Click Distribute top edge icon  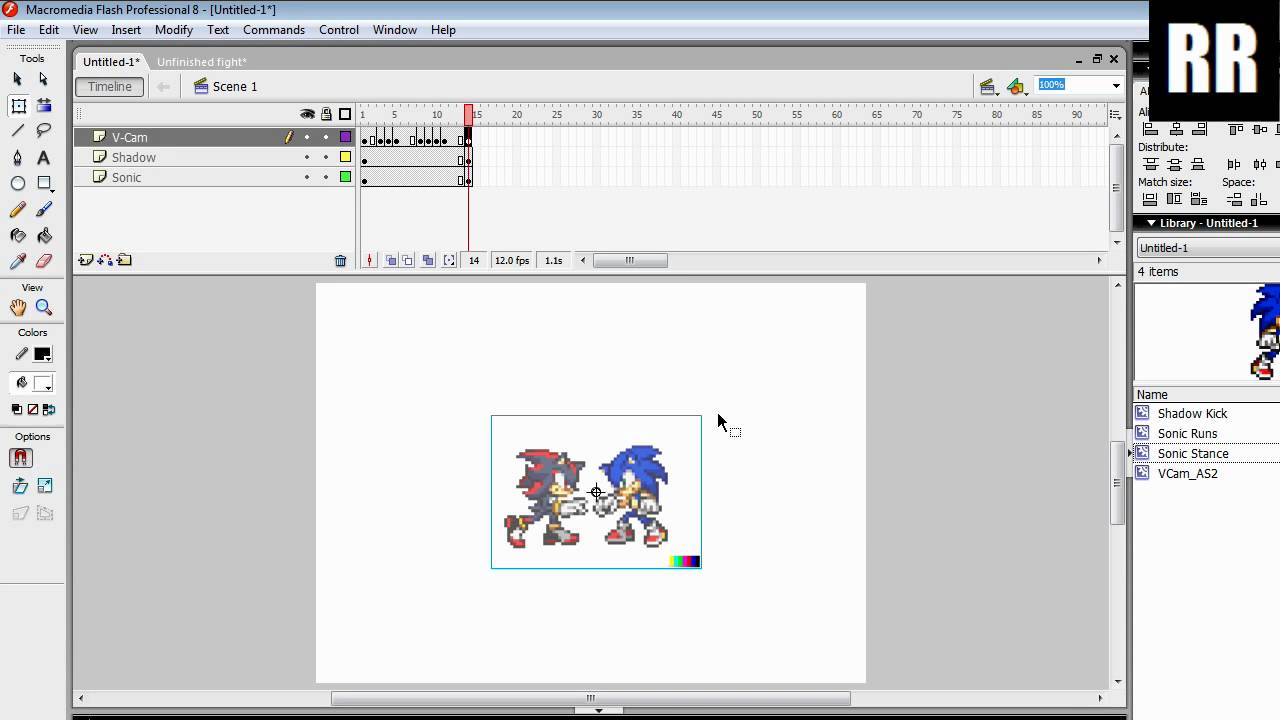point(1150,164)
